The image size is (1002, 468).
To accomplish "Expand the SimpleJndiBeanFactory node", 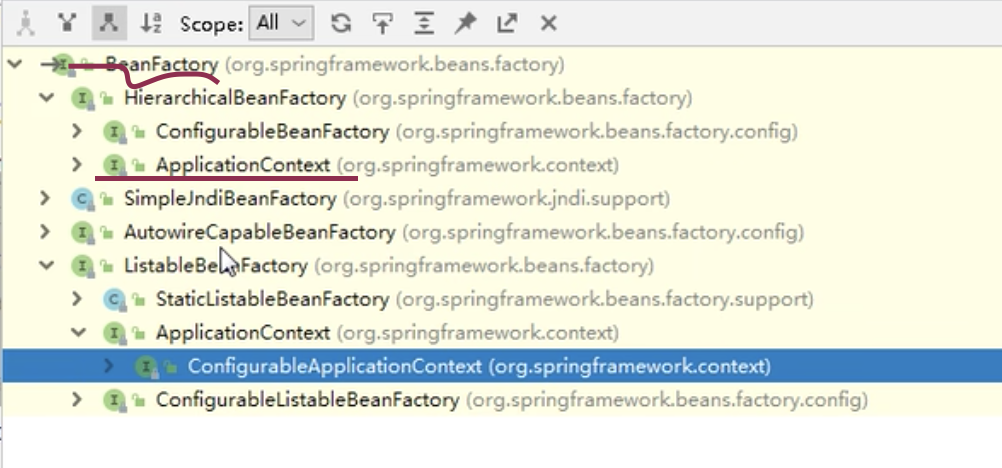I will click(x=45, y=198).
